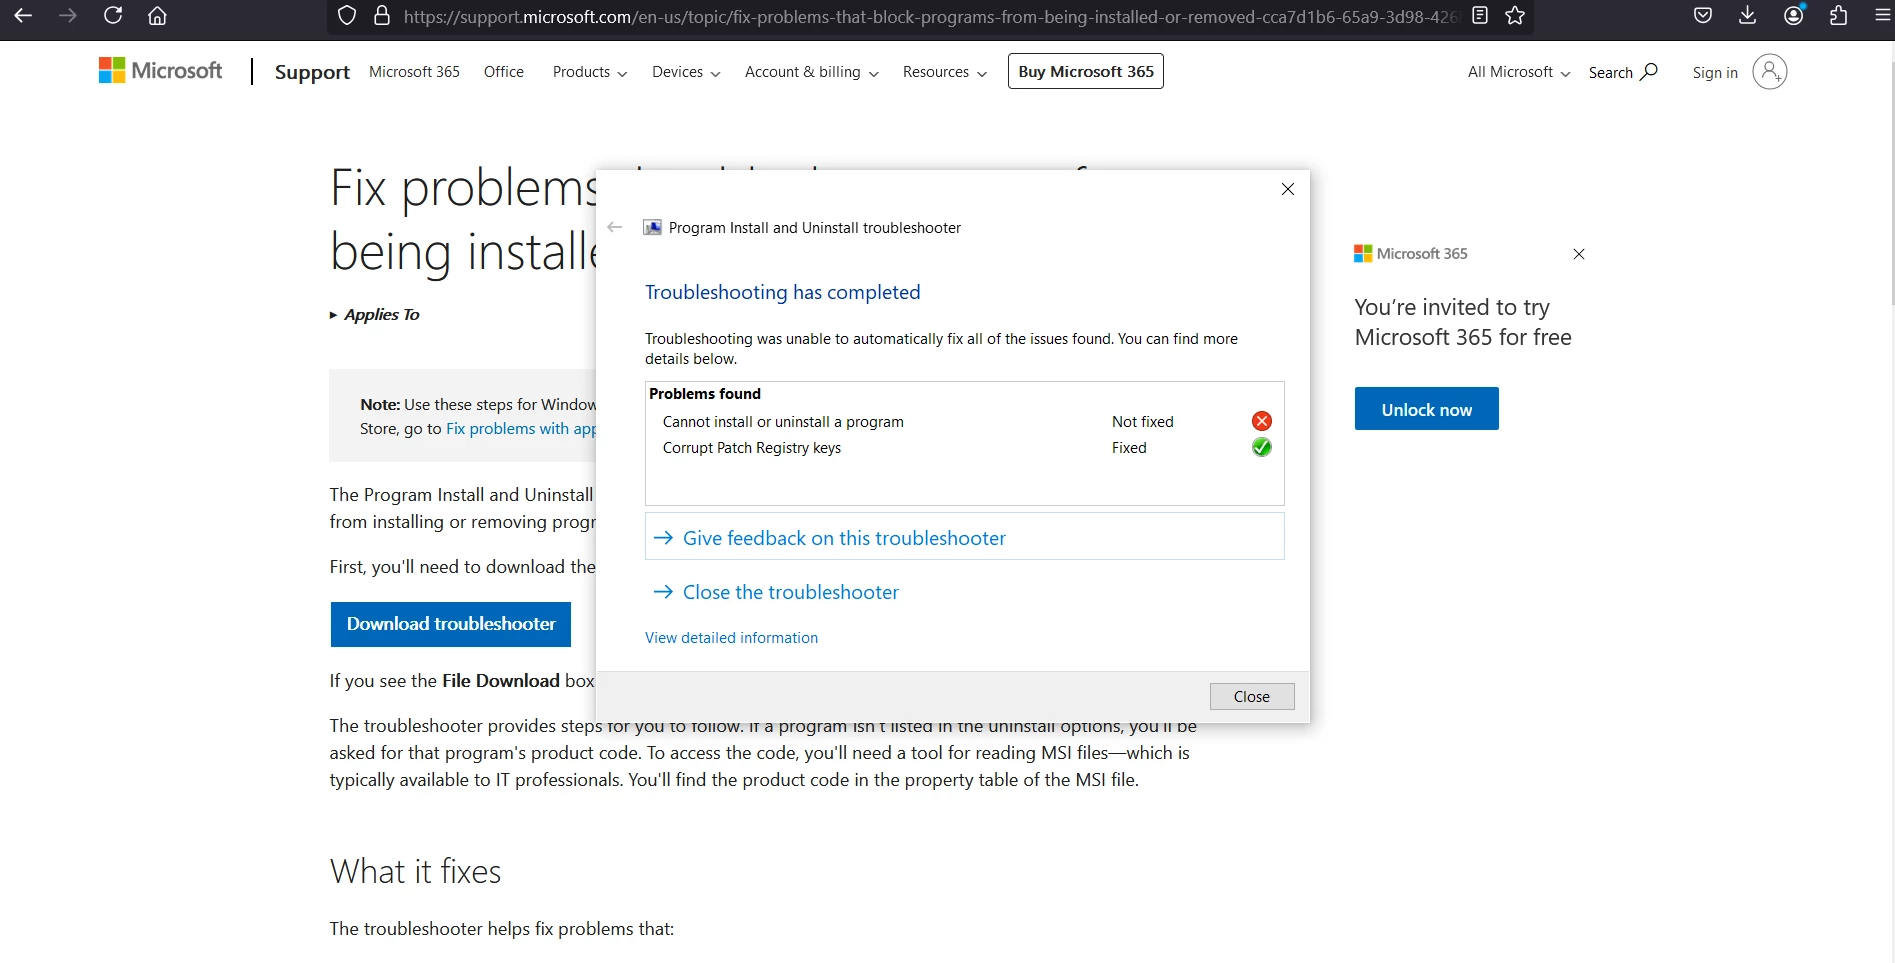
Task: Click the What it fixes heading
Action: (415, 872)
